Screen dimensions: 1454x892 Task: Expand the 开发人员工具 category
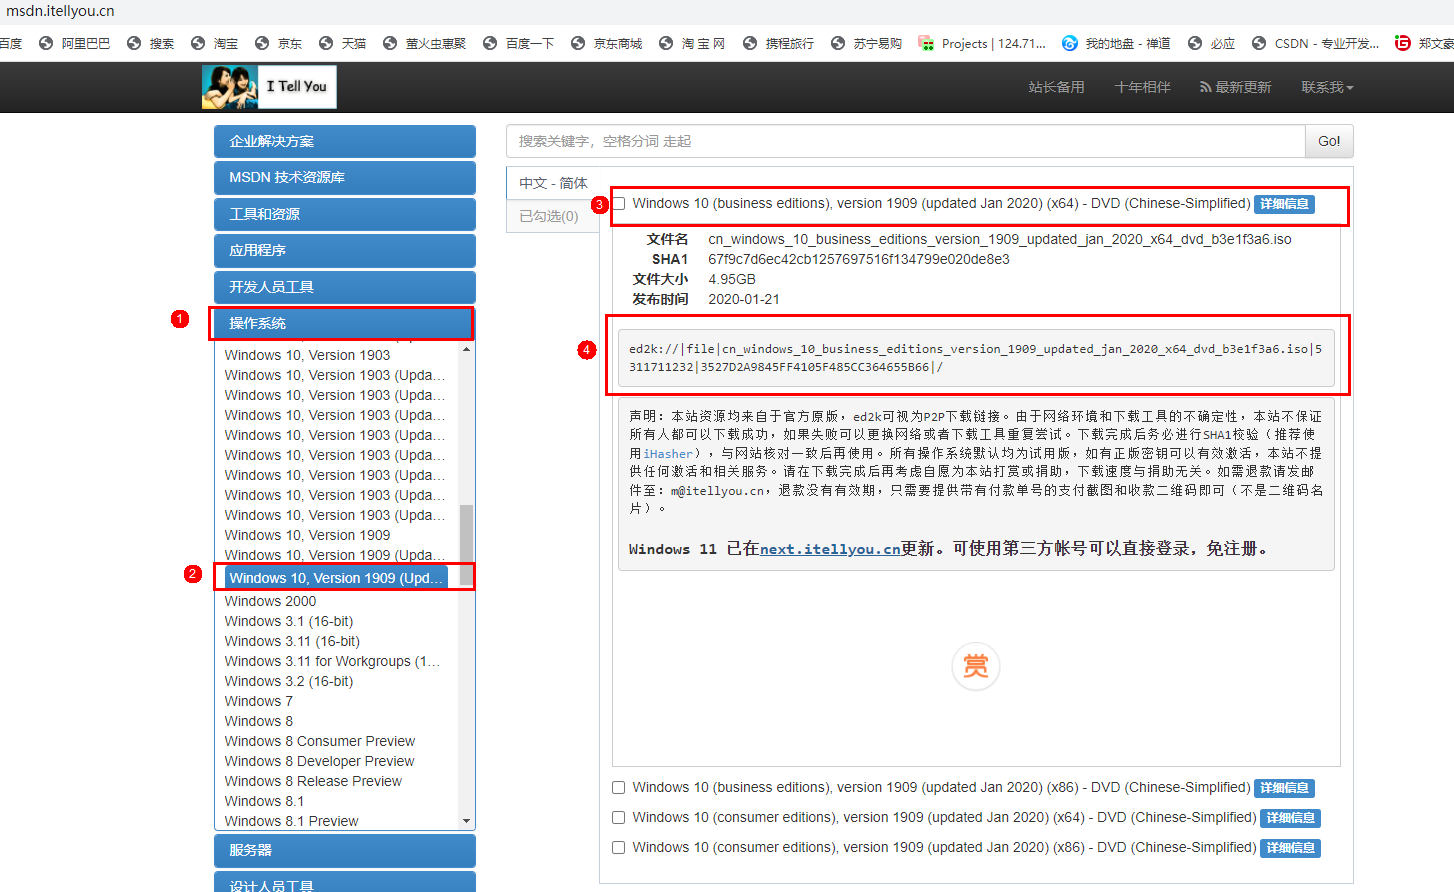click(345, 287)
